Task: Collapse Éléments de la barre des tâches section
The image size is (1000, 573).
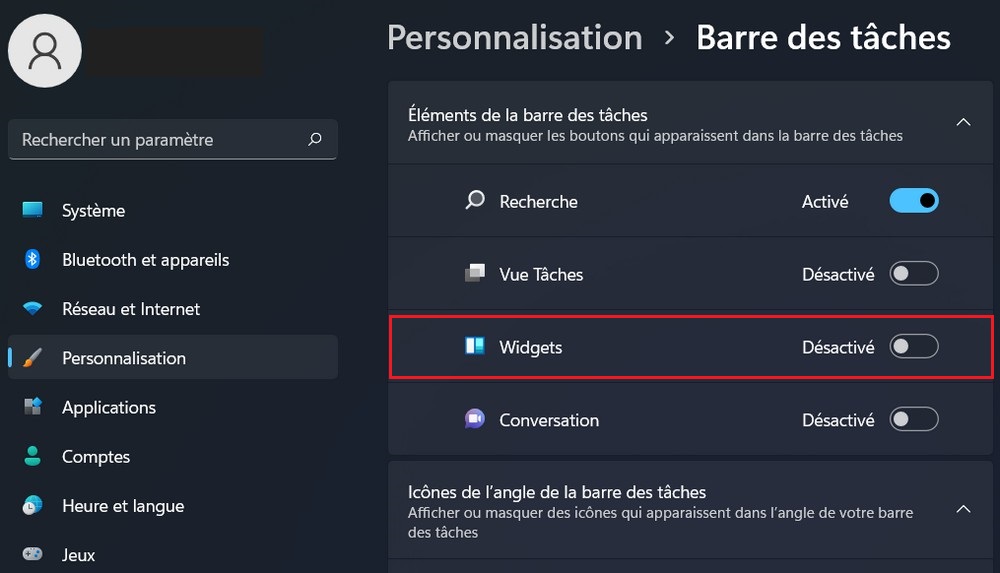Action: pos(963,122)
